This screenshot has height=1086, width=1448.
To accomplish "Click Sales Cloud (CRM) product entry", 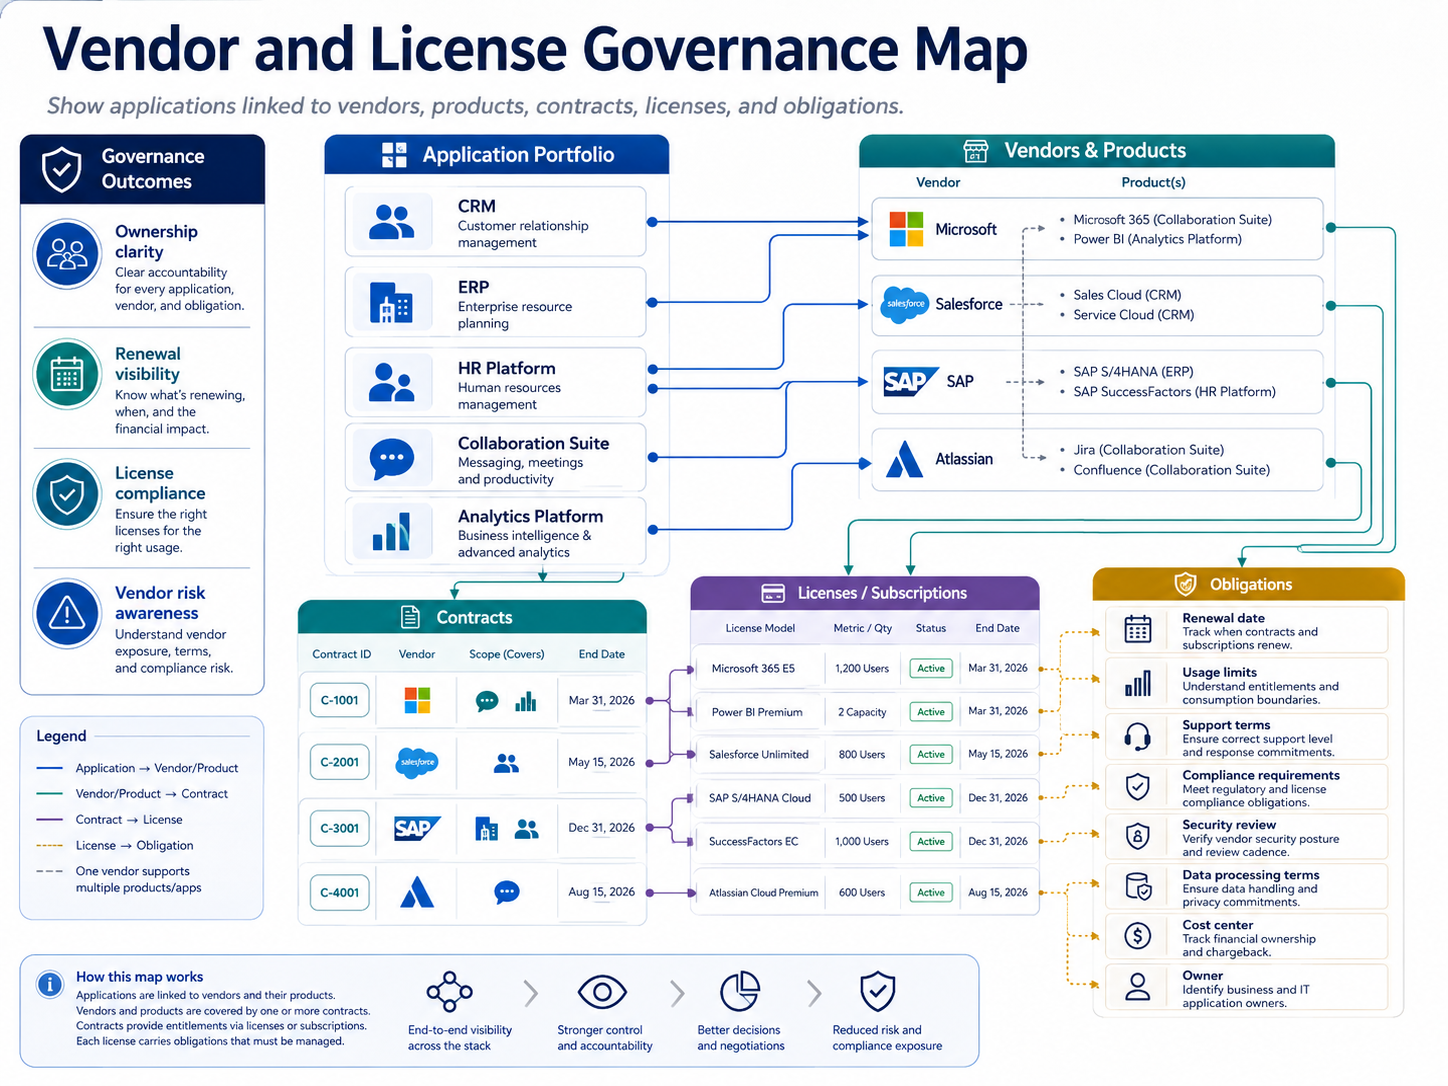I will [1127, 295].
